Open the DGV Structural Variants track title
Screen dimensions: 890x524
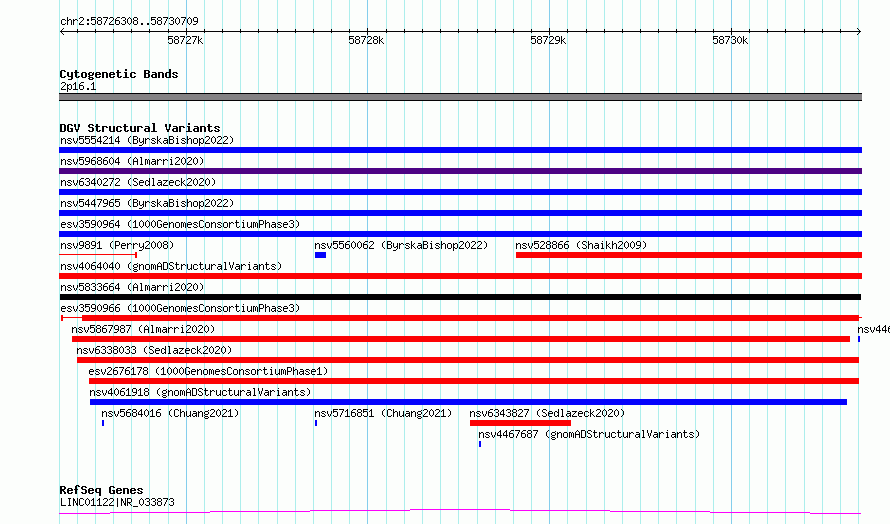tap(140, 128)
